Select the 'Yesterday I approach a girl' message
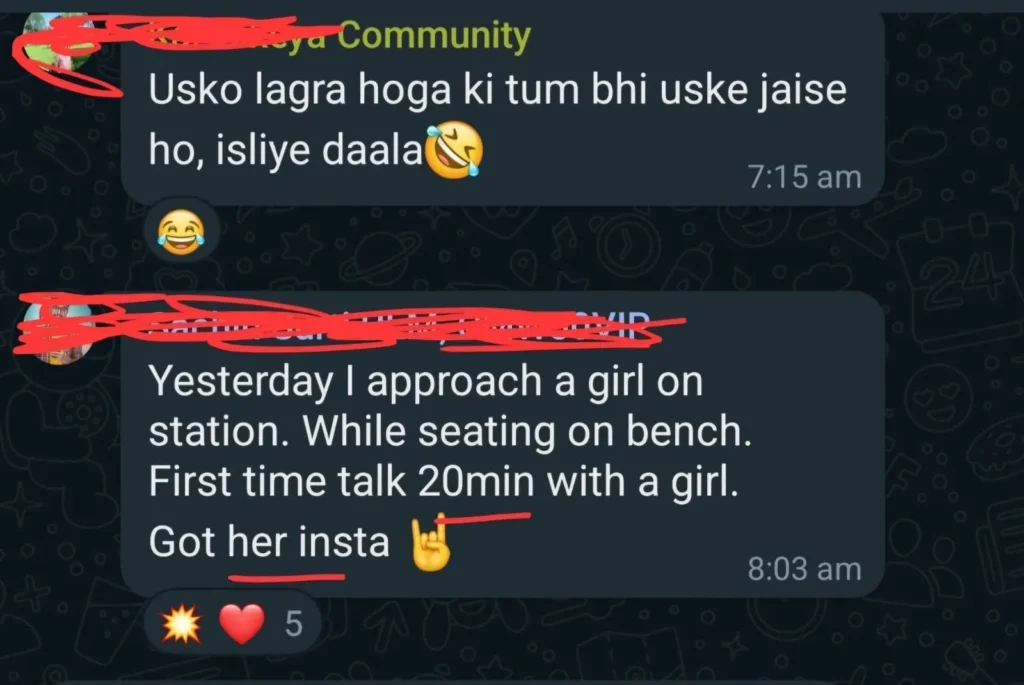The image size is (1024, 685). pos(503,444)
